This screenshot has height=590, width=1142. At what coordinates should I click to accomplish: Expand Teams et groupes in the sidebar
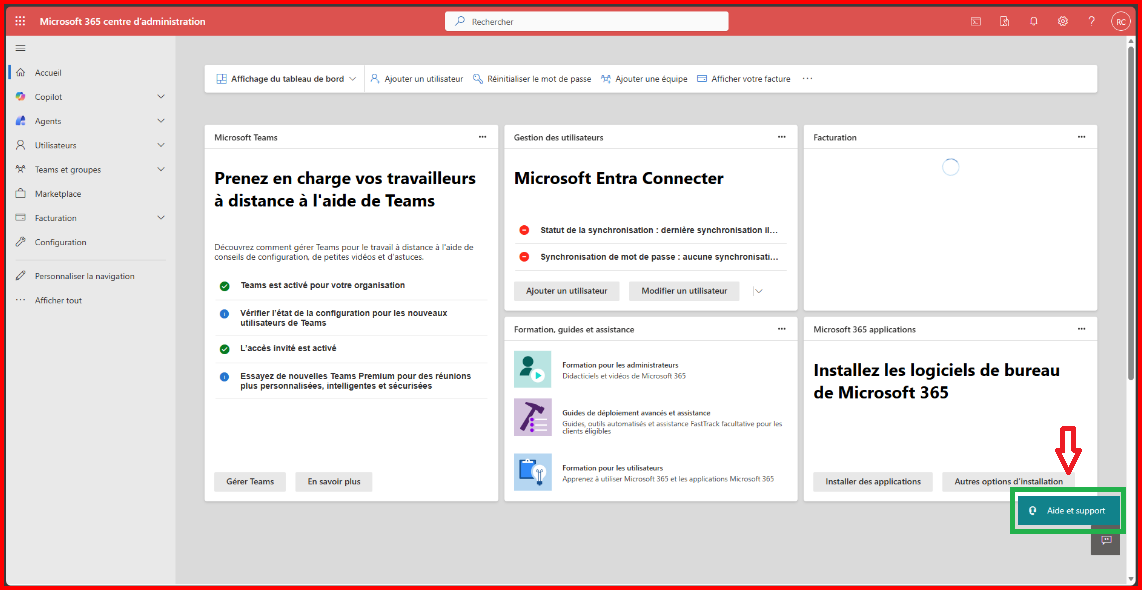pyautogui.click(x=161, y=170)
